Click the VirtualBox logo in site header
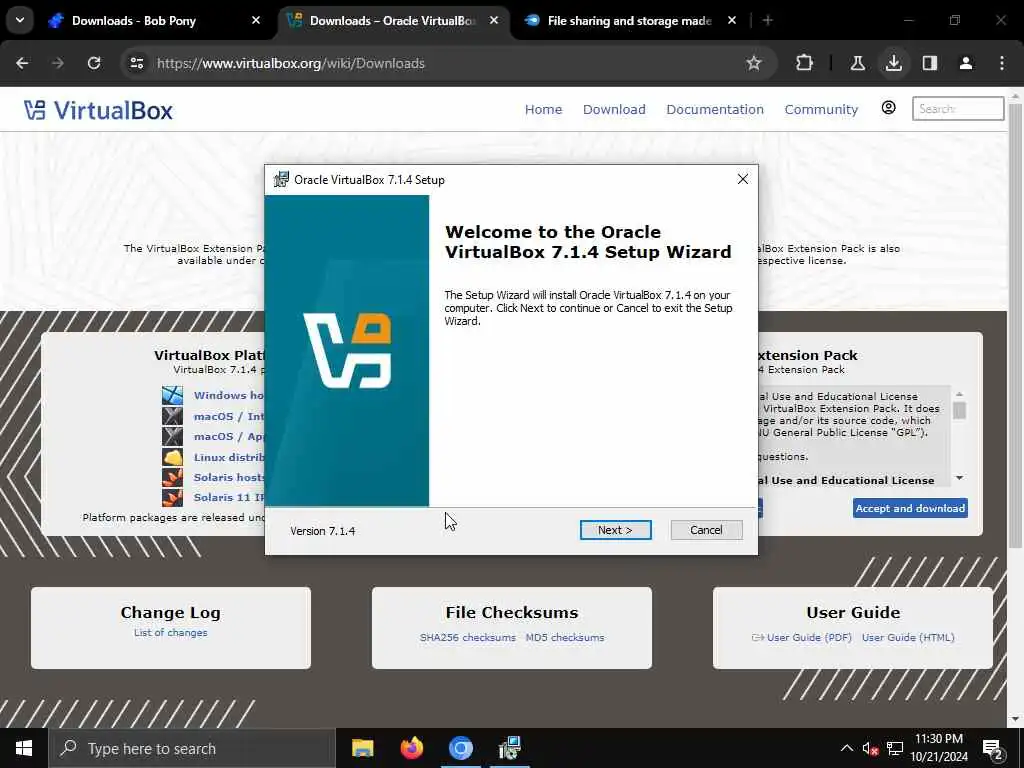 click(98, 110)
